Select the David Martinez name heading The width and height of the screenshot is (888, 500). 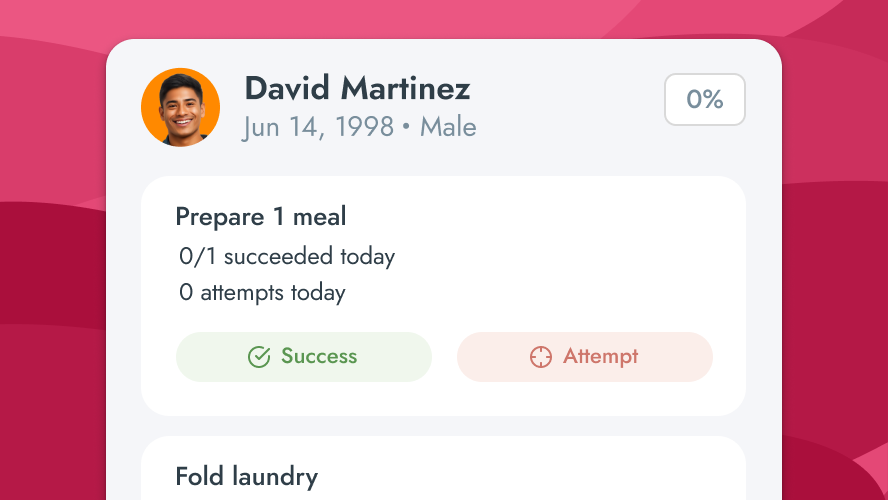(357, 89)
